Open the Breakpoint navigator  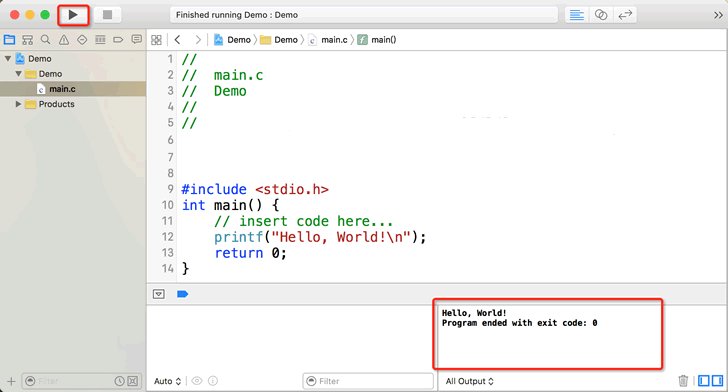[118, 40]
